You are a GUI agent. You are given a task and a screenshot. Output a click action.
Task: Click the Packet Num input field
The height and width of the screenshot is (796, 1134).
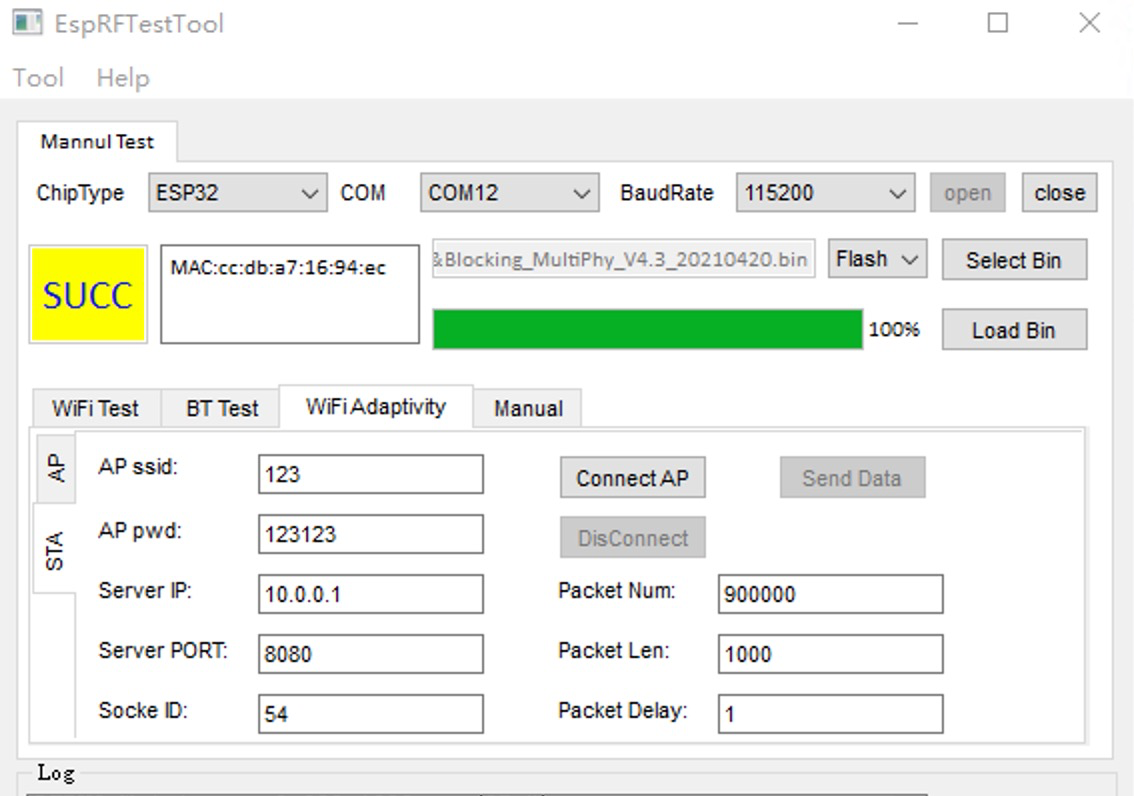click(830, 594)
